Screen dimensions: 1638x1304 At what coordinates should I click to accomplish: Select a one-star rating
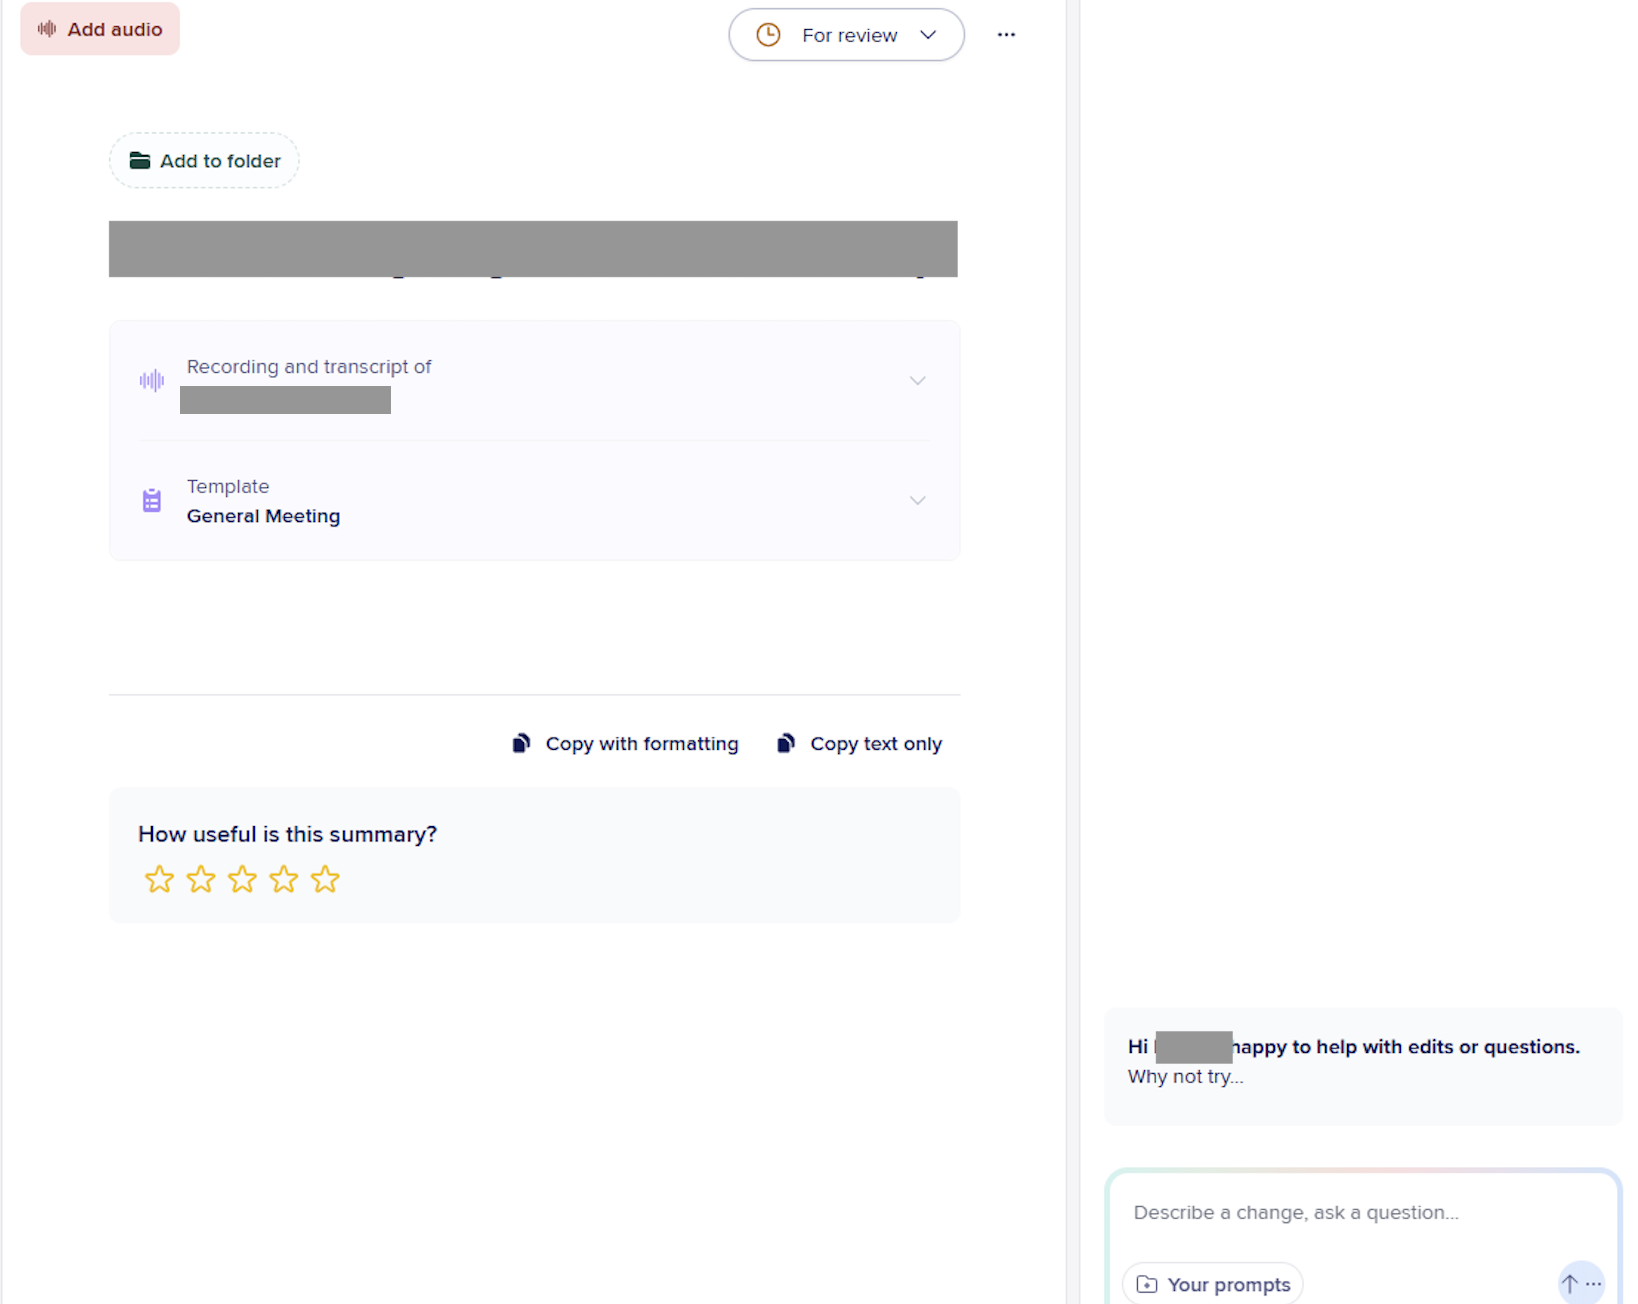pos(159,879)
